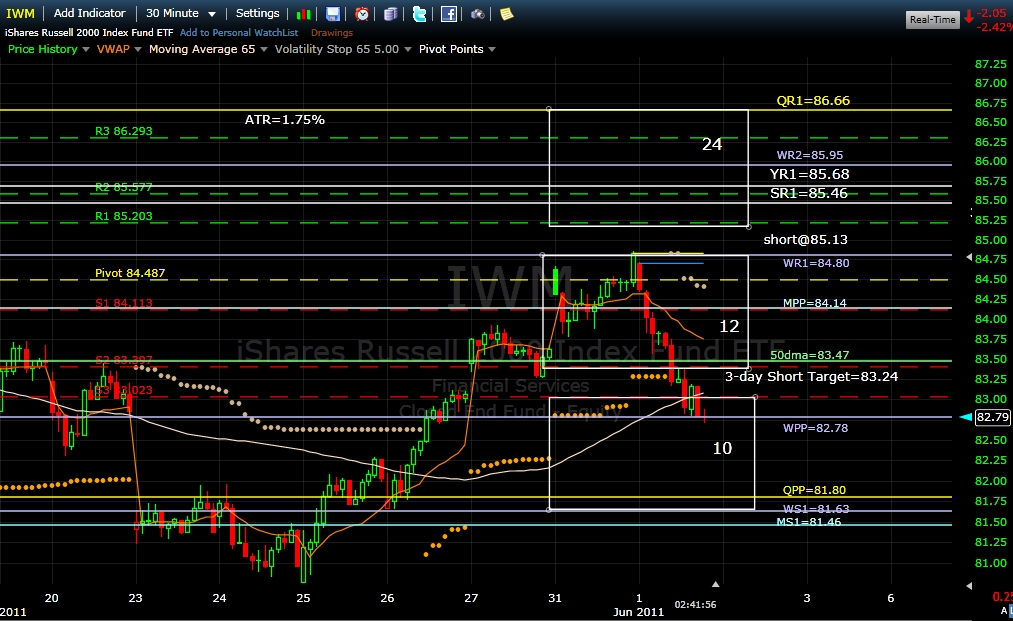The image size is (1013, 621).
Task: Click the 82.79 current price label
Action: 992,417
